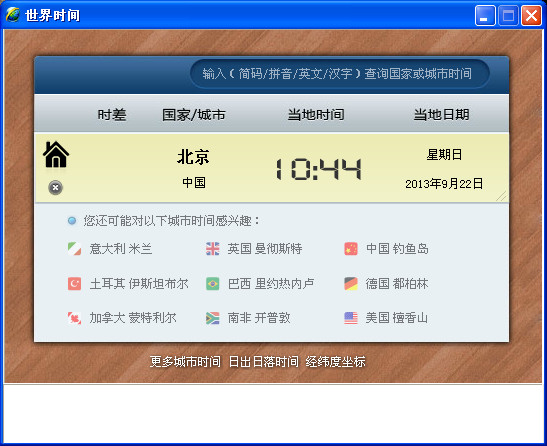Open 巴西 里约热内卢 time
This screenshot has width=547, height=446.
[271, 284]
